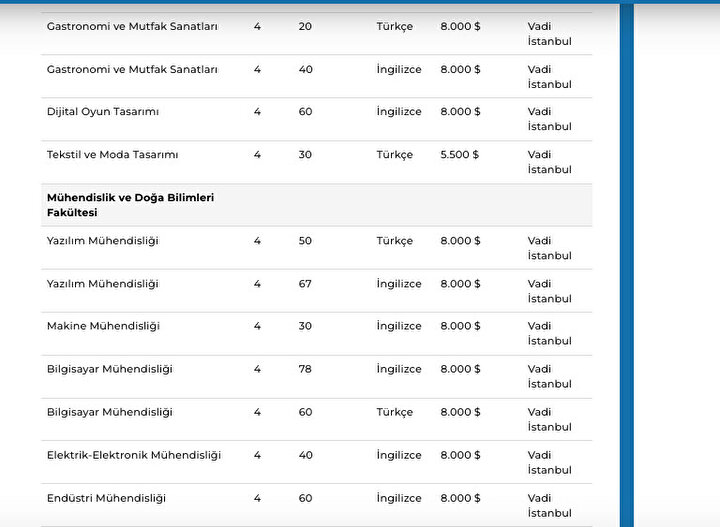Screen dimensions: 720x527
Task: Click the English Gastronomi ve Mutfak Sanatları row
Action: [316, 76]
